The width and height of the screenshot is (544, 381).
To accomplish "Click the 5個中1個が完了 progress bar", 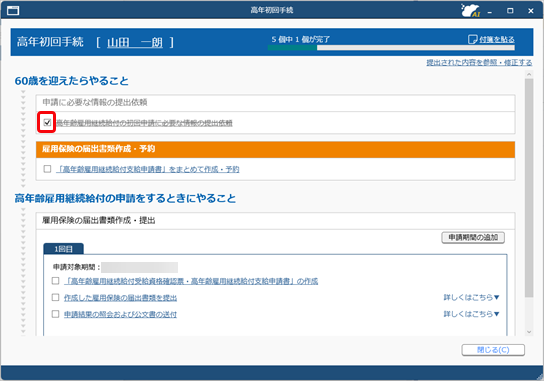I will pyautogui.click(x=391, y=48).
